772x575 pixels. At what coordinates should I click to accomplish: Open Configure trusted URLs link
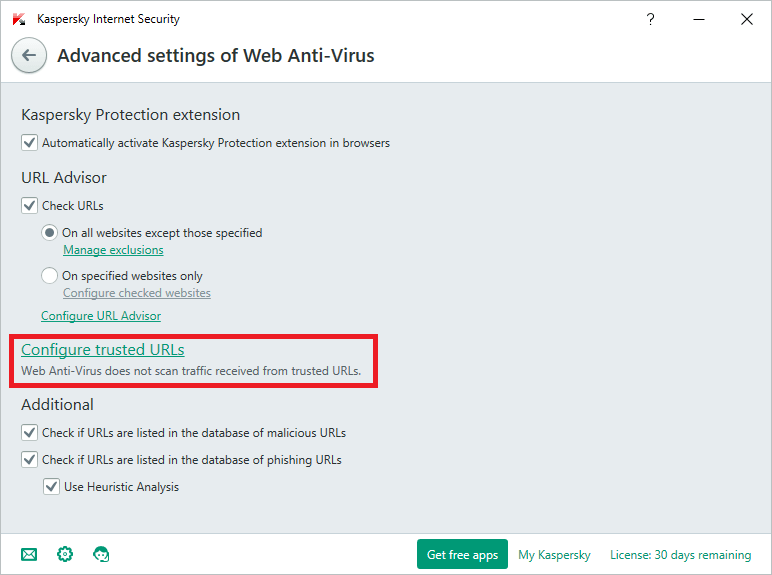point(102,350)
